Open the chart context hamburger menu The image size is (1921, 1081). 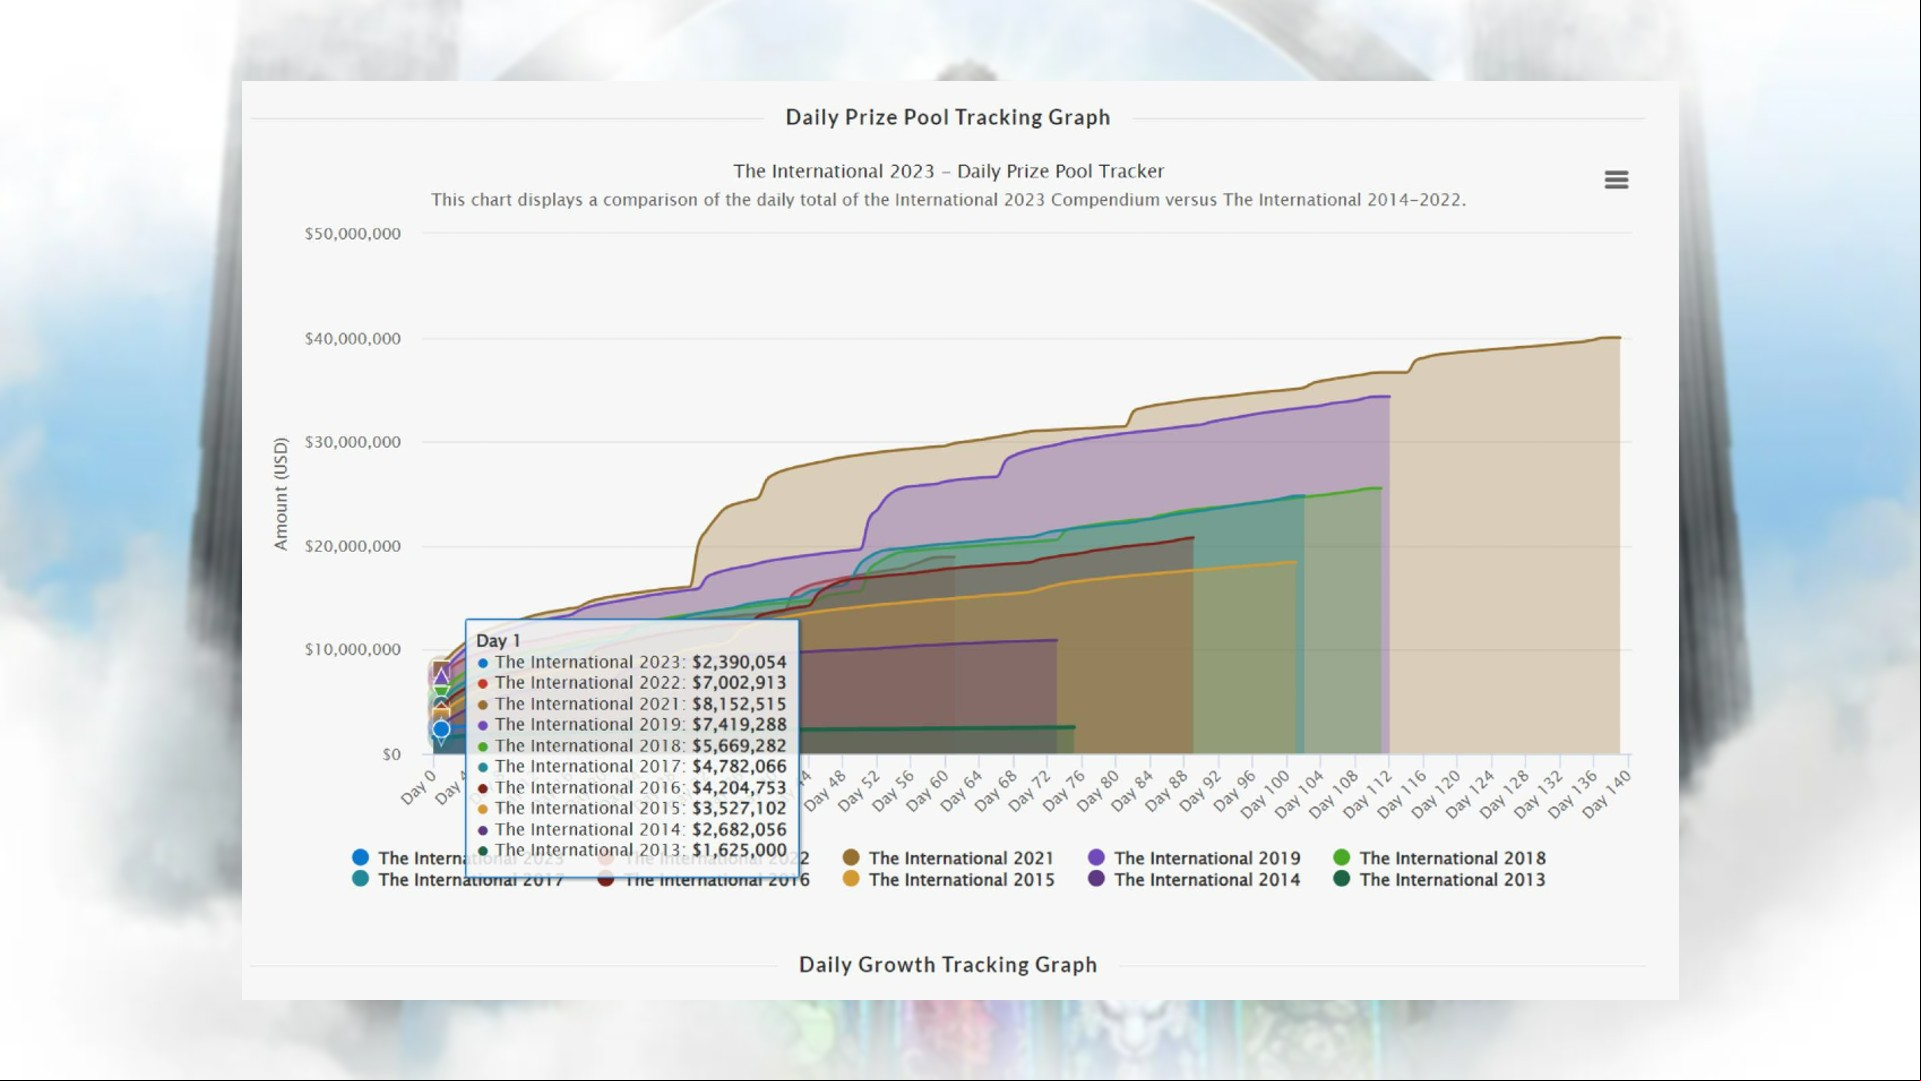(x=1616, y=180)
